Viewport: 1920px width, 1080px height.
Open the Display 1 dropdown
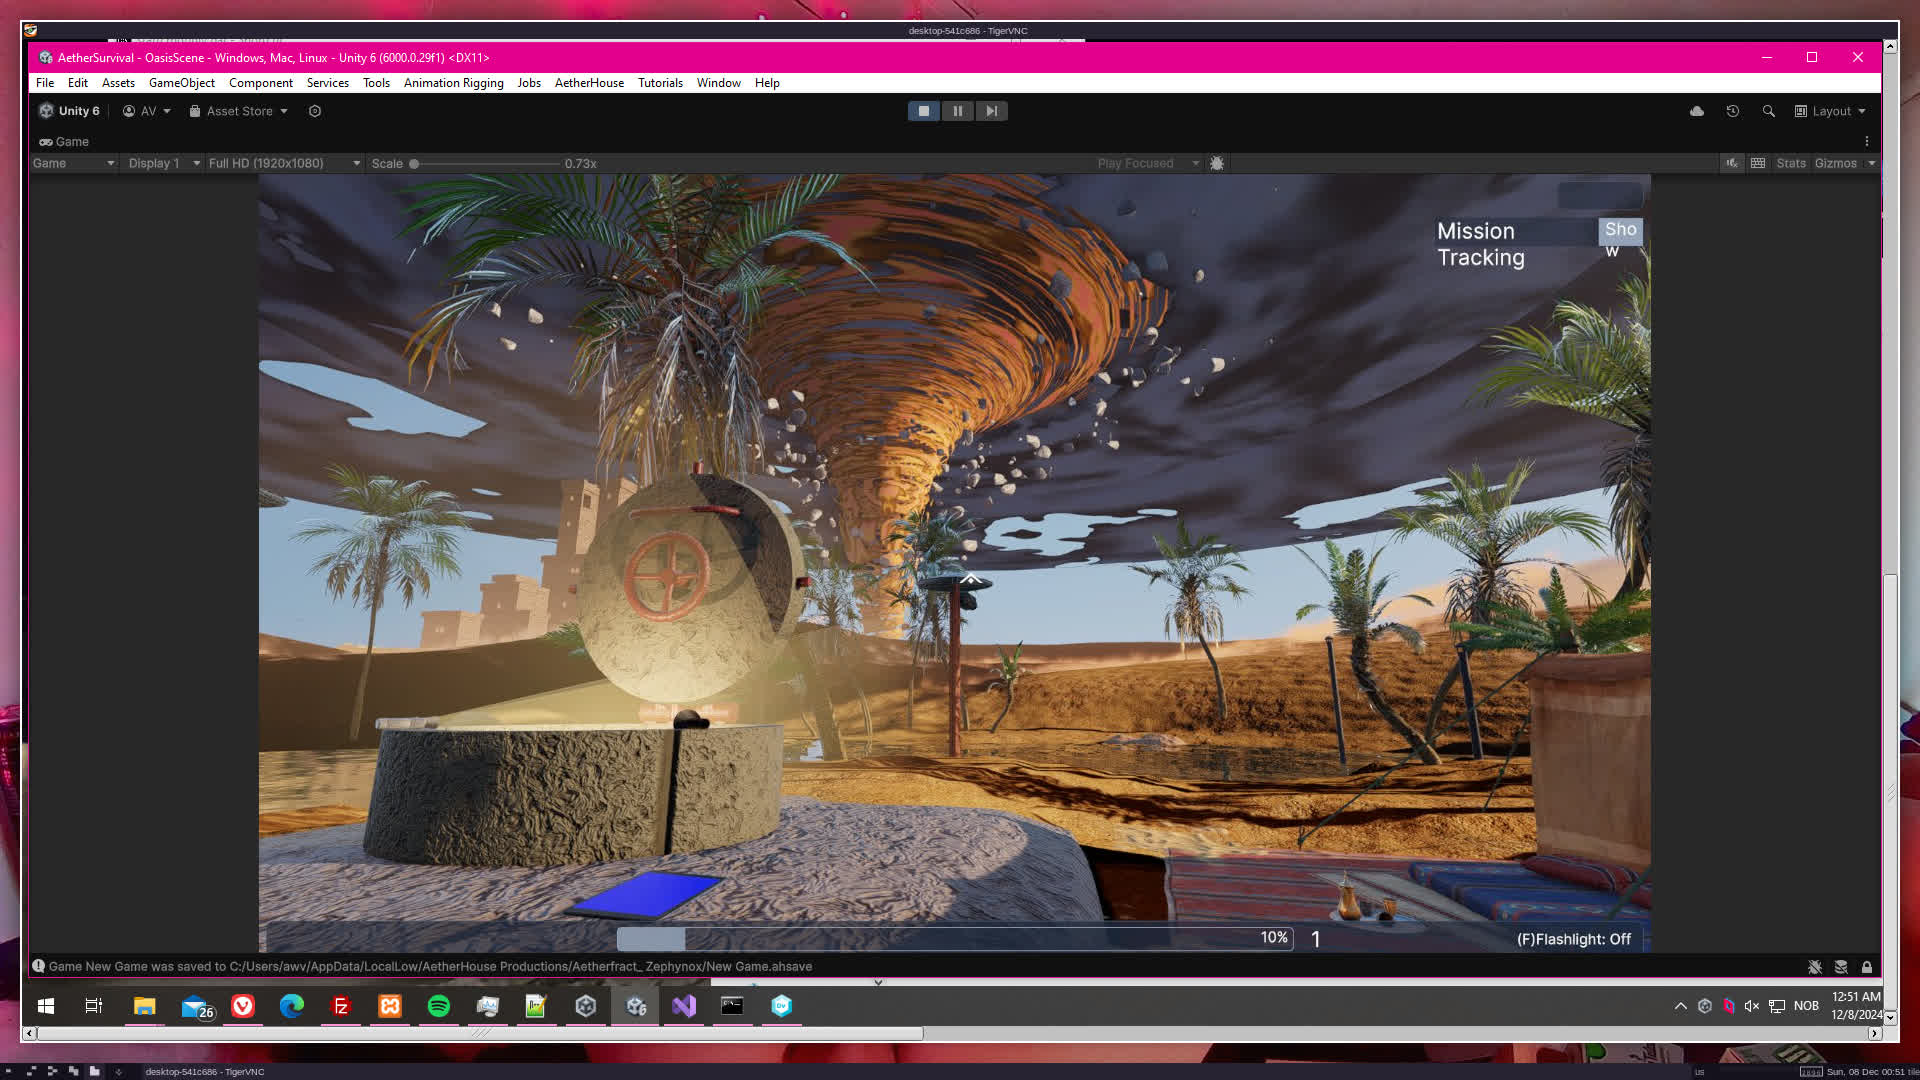164,163
